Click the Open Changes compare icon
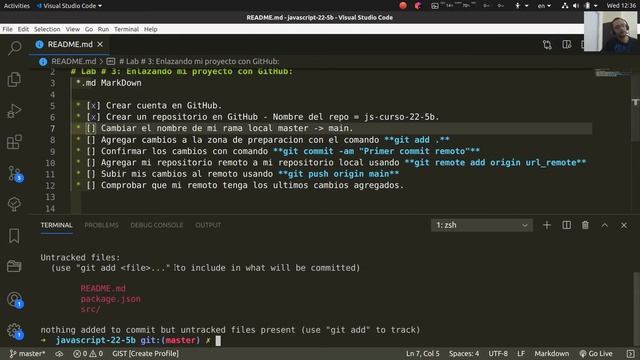 (x=547, y=44)
